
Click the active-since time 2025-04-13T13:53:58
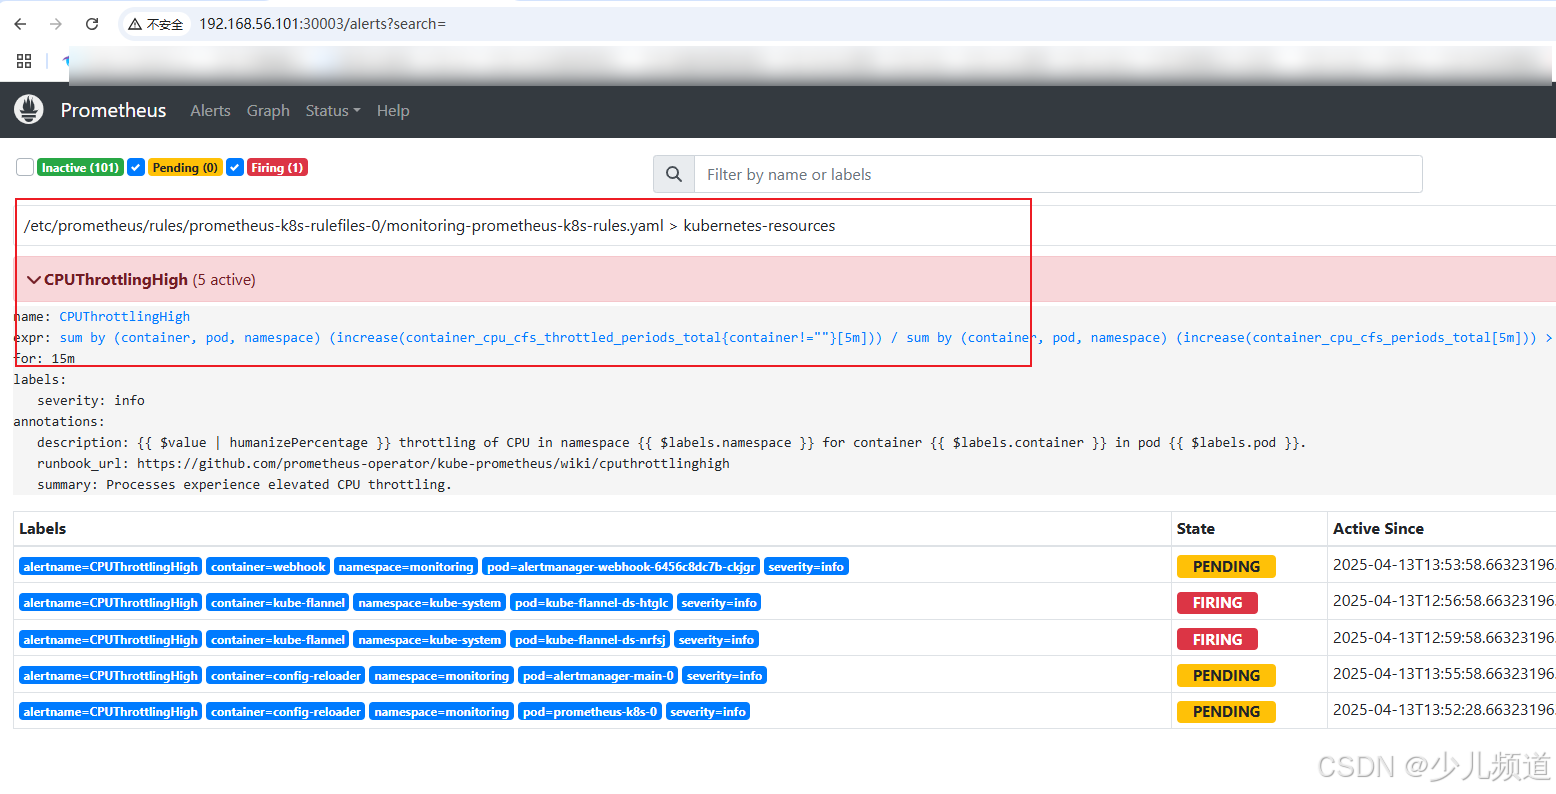(x=1444, y=565)
